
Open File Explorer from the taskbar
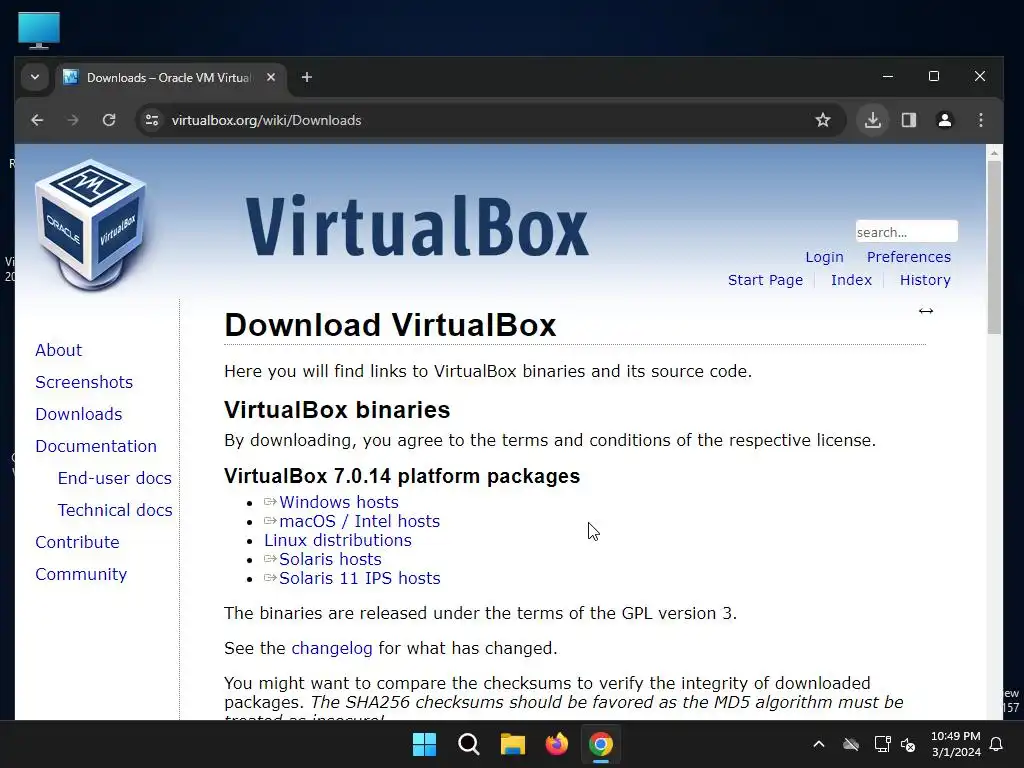point(513,744)
